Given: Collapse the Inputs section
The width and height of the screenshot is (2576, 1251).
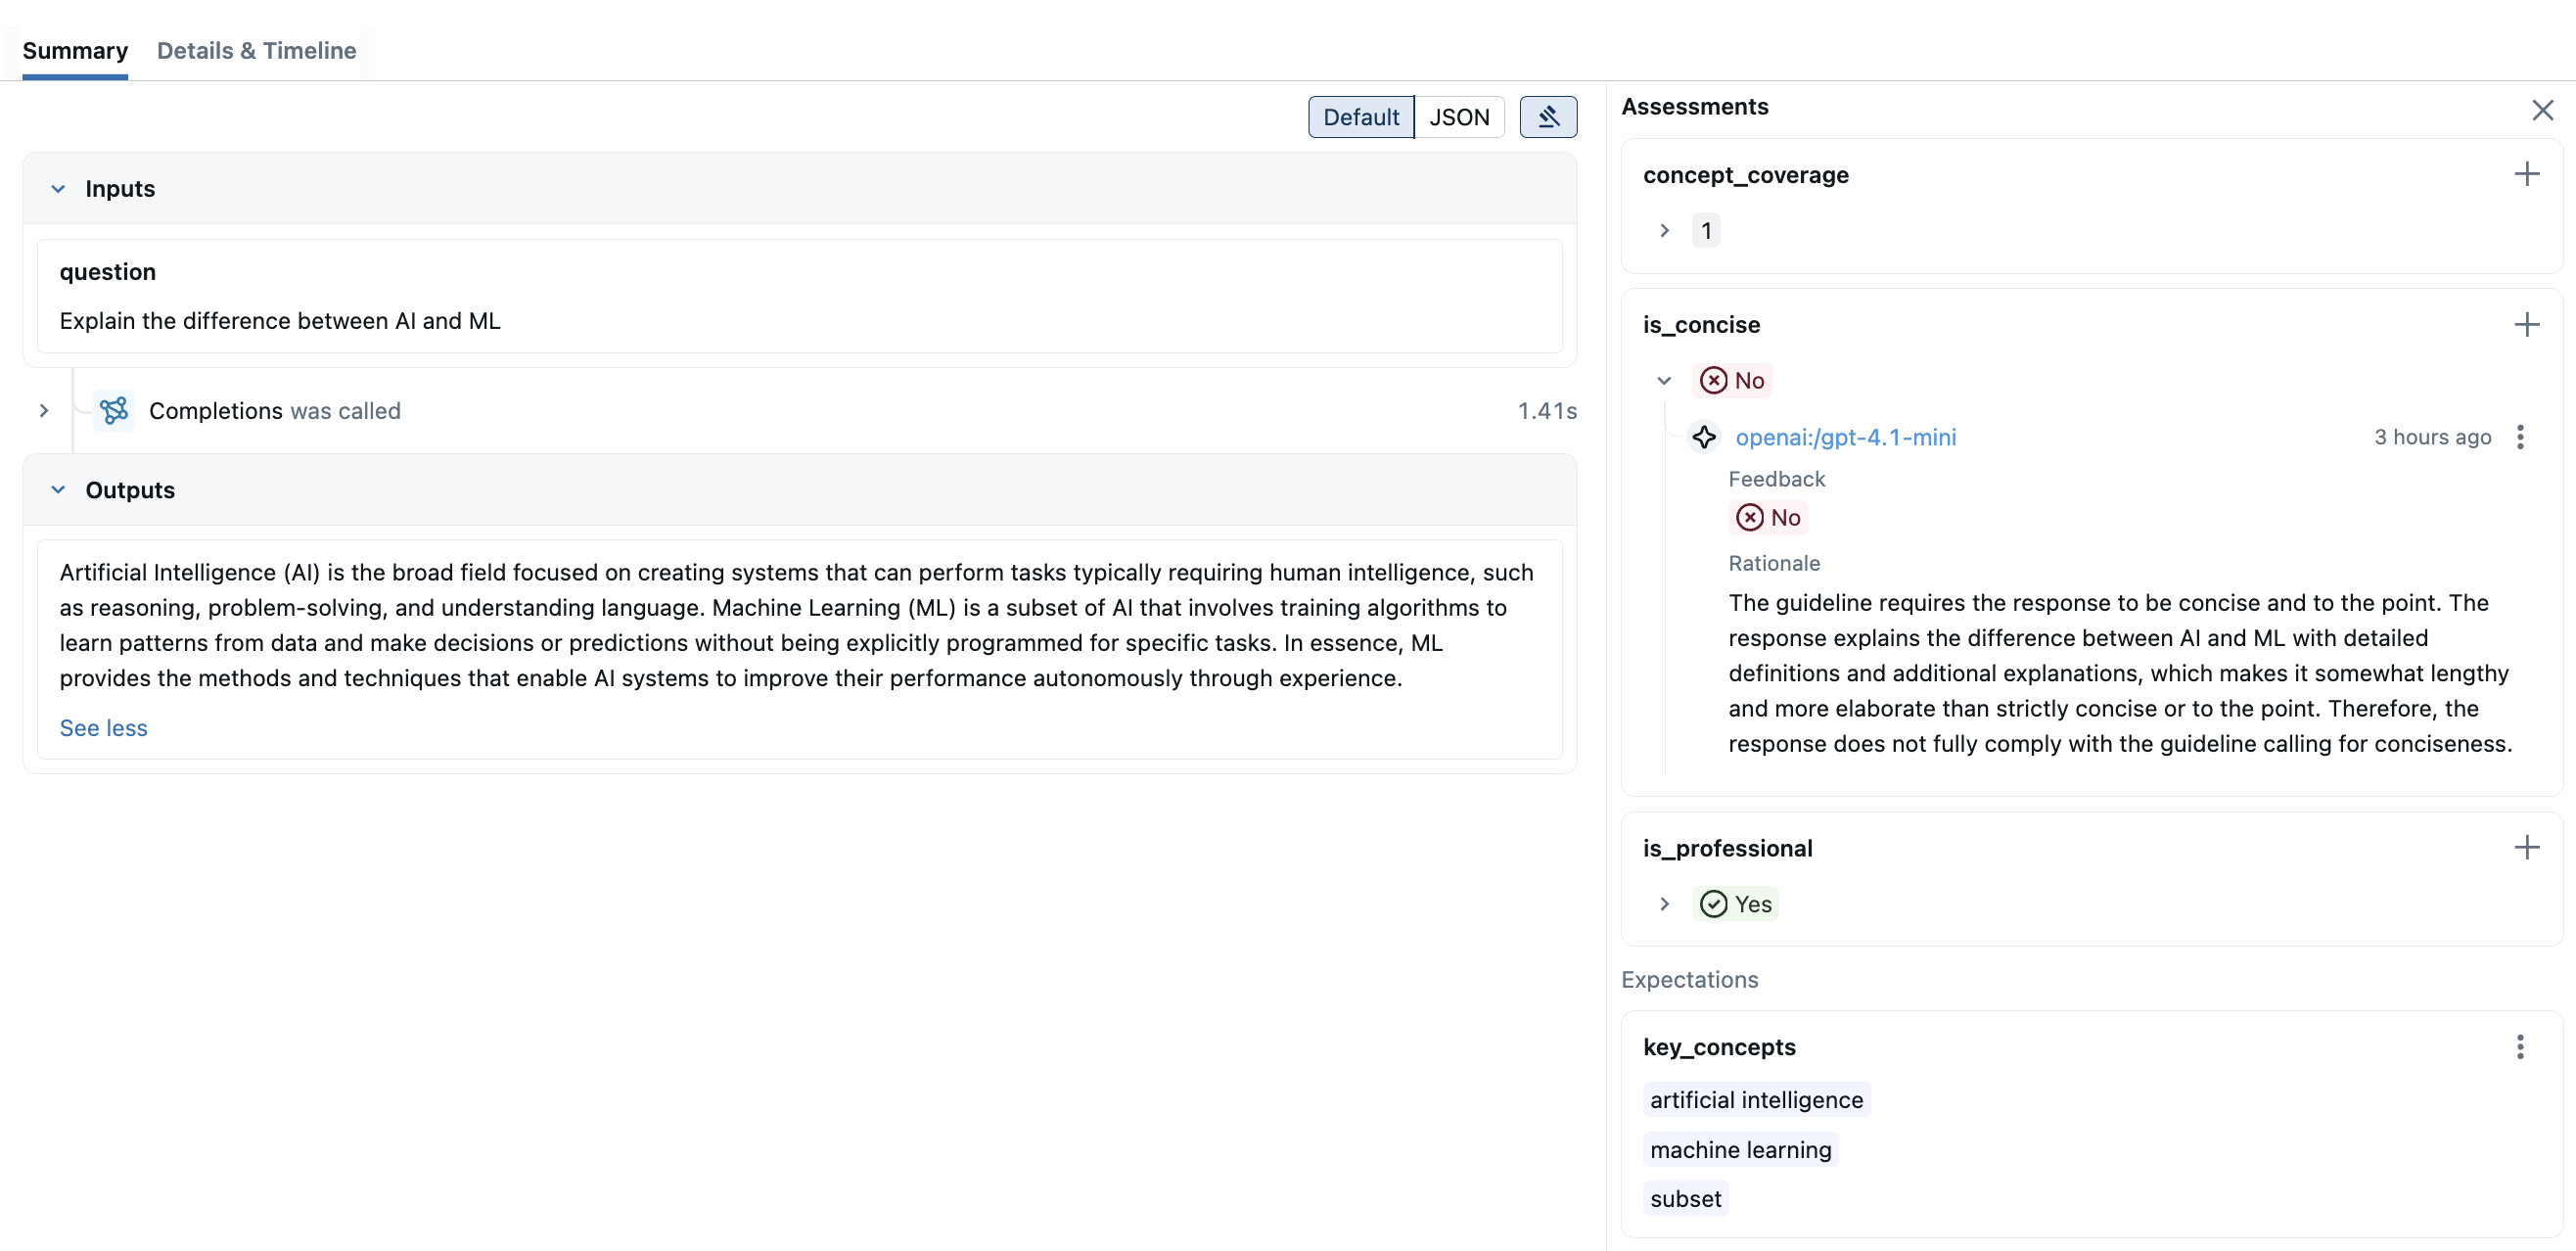Looking at the screenshot, I should click(58, 189).
